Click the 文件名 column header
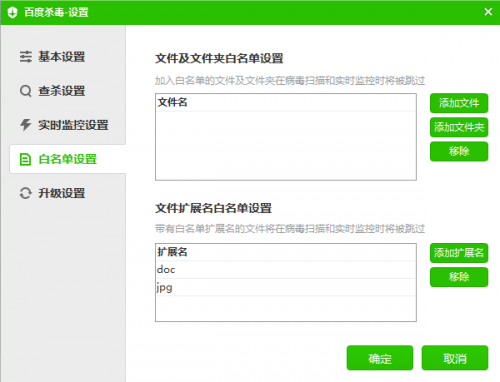Screen dimensions: 500x382 click(x=286, y=102)
